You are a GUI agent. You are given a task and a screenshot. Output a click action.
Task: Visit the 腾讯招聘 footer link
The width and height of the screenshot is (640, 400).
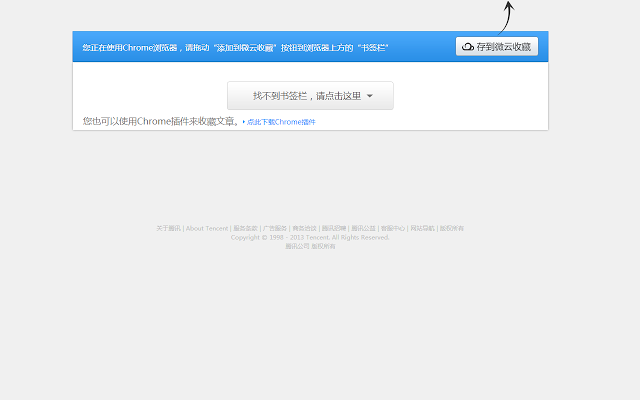[333, 228]
